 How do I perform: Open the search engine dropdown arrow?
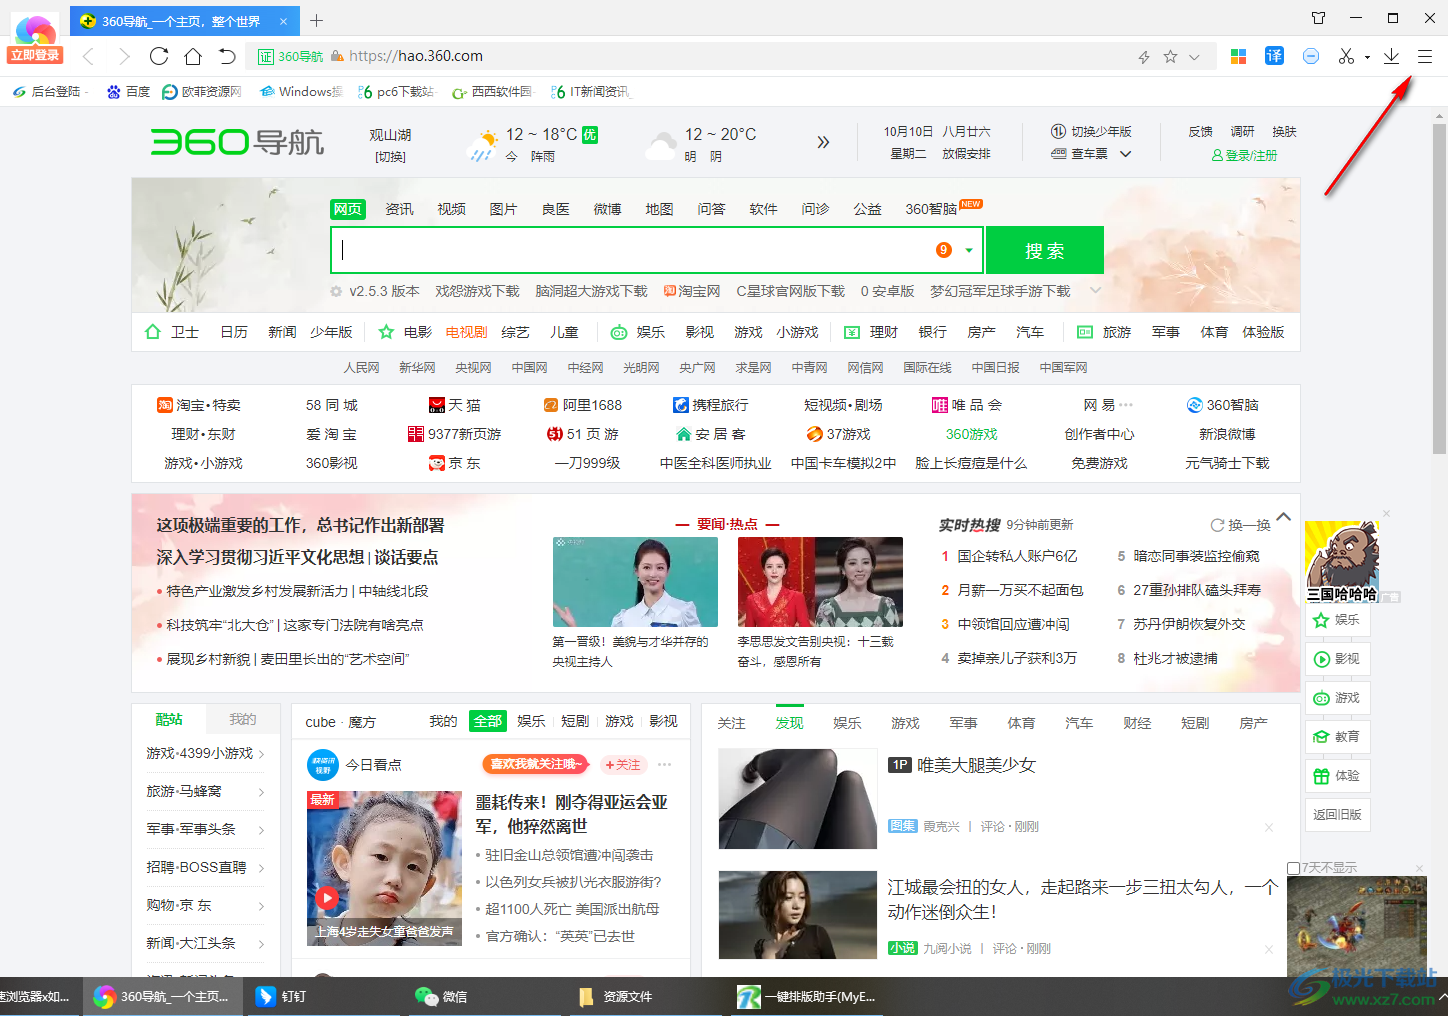(x=968, y=250)
